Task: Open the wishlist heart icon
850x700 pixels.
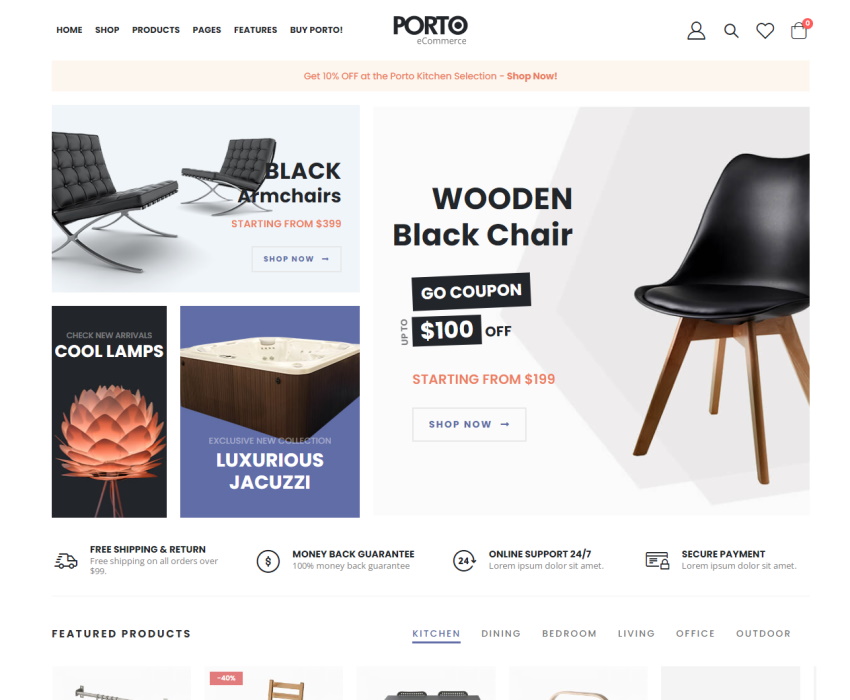Action: pyautogui.click(x=765, y=31)
